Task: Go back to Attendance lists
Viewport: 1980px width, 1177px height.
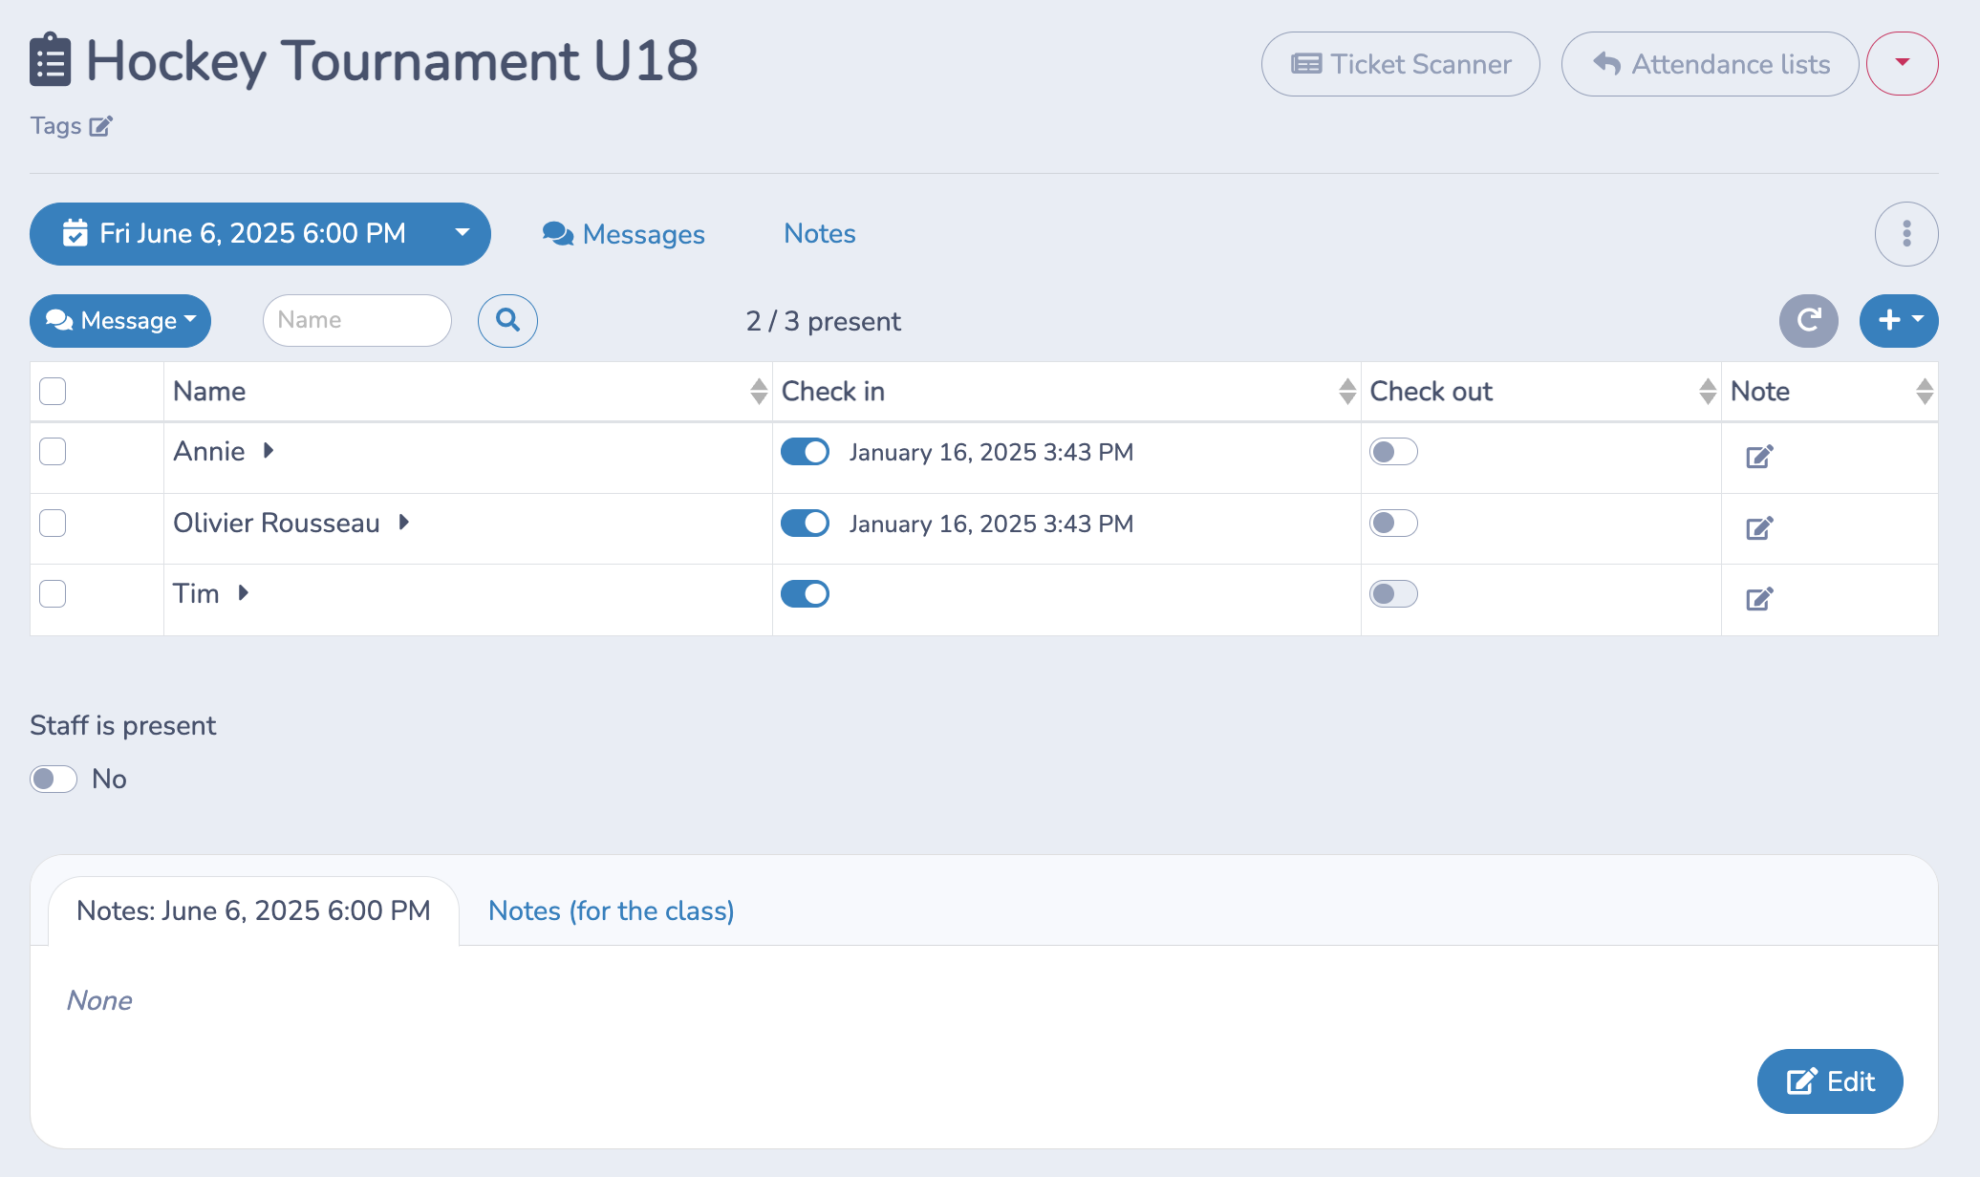Action: [1710, 64]
